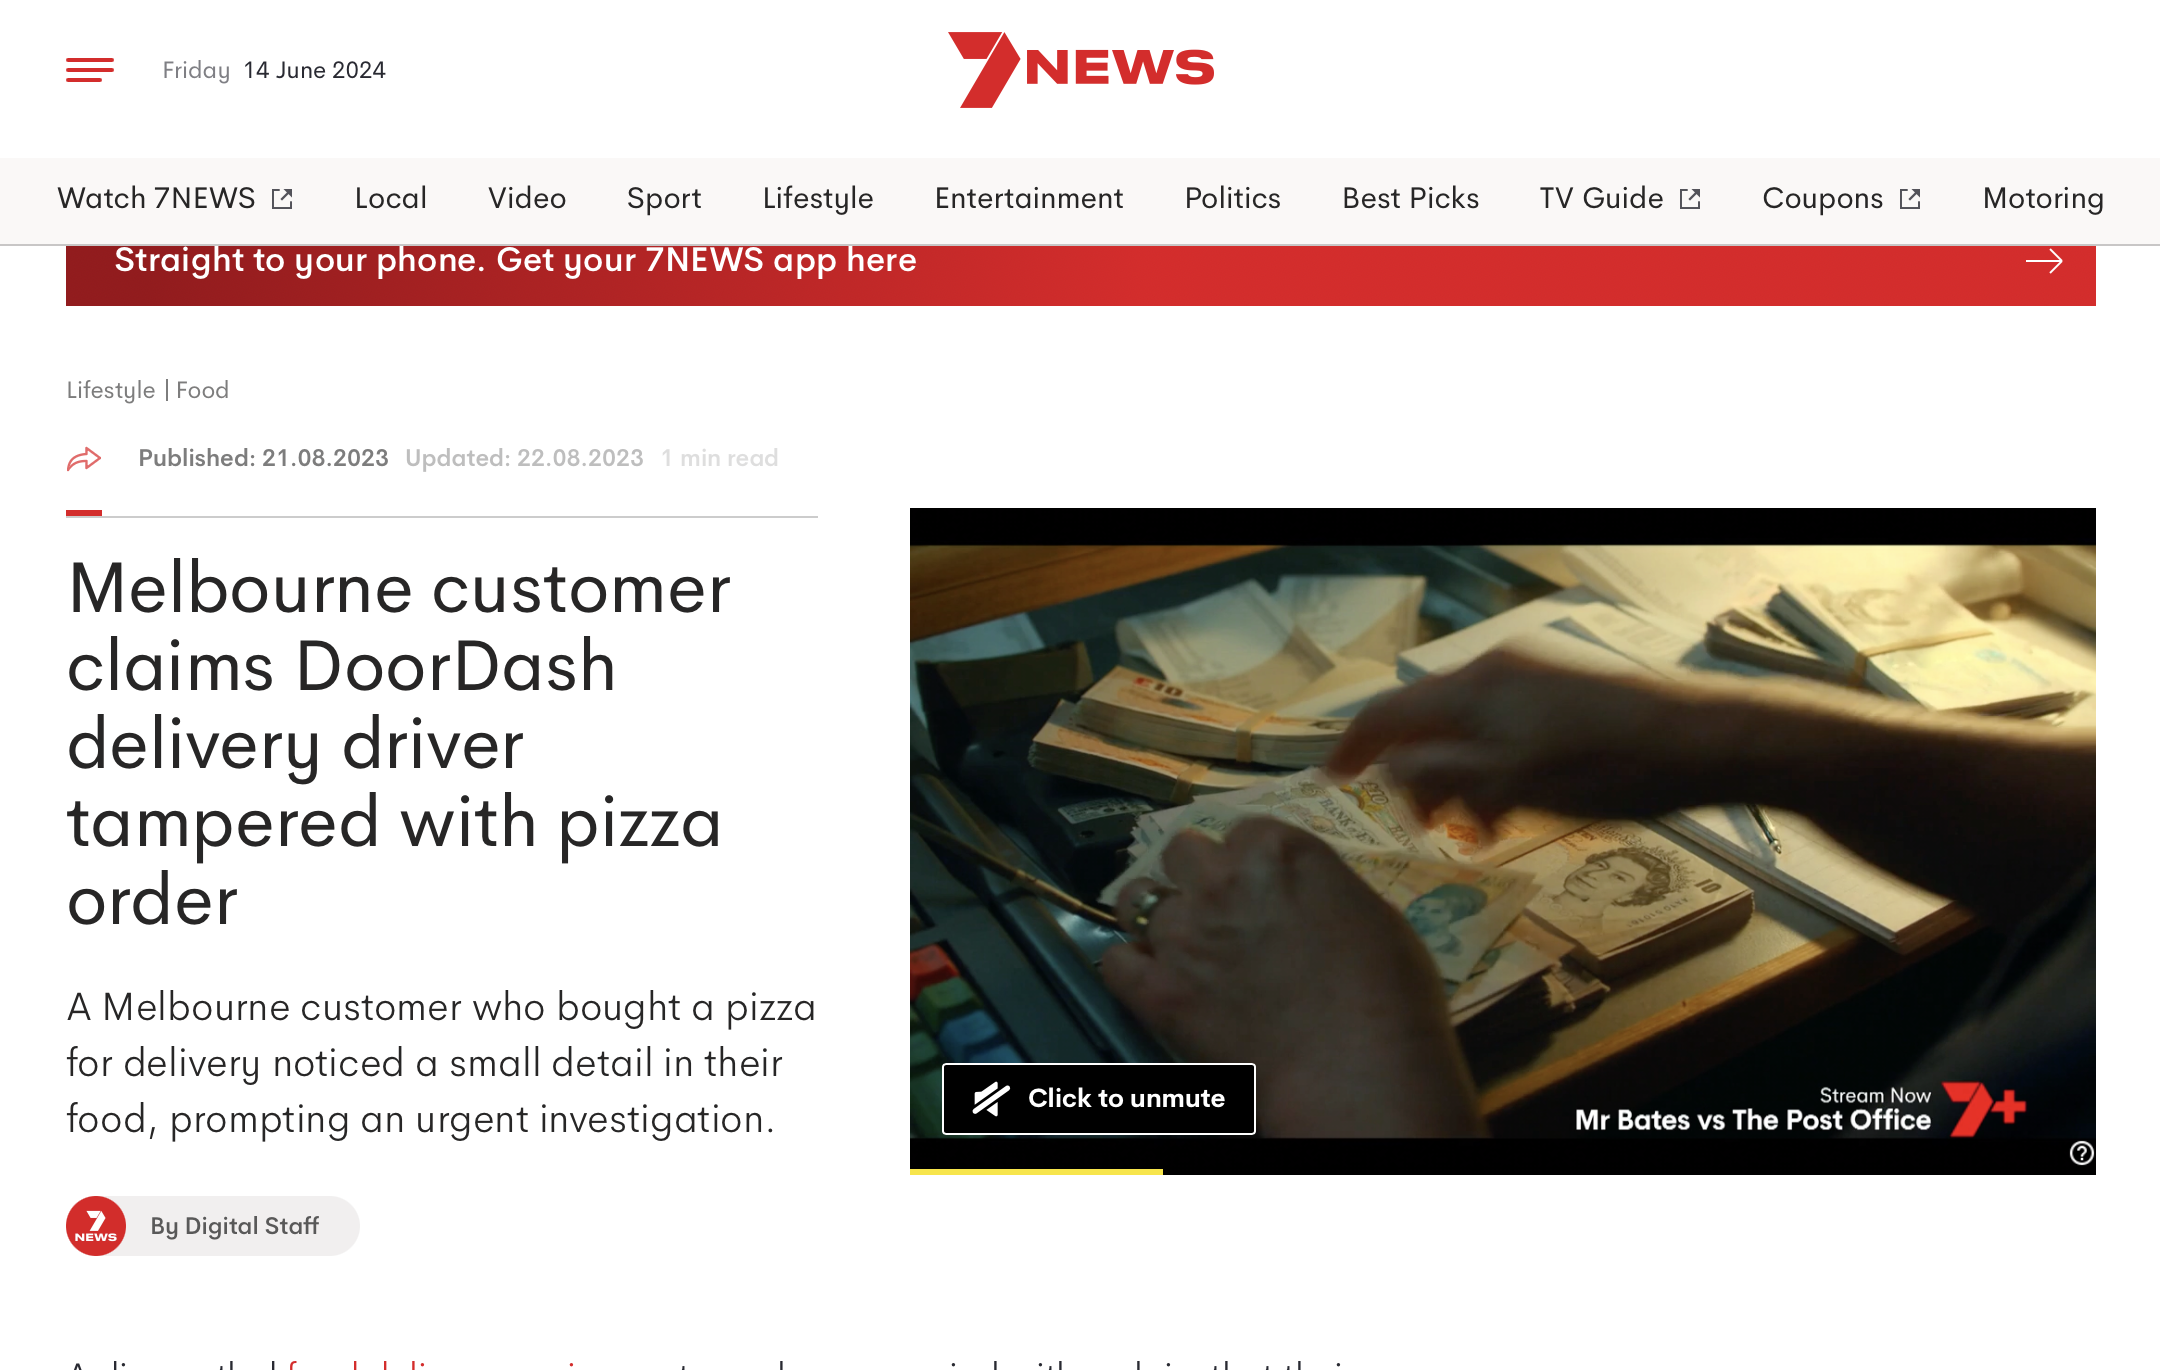
Task: Click the arrow on the red app banner
Action: pos(2044,262)
